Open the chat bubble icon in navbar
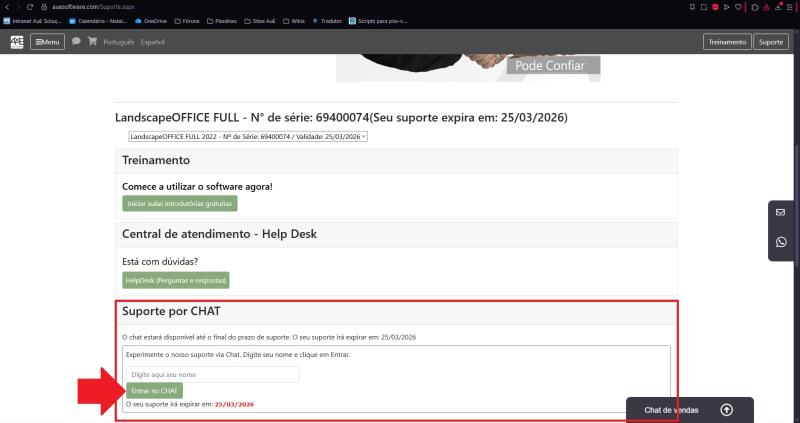Screen dimensions: 800x423 click(x=76, y=42)
